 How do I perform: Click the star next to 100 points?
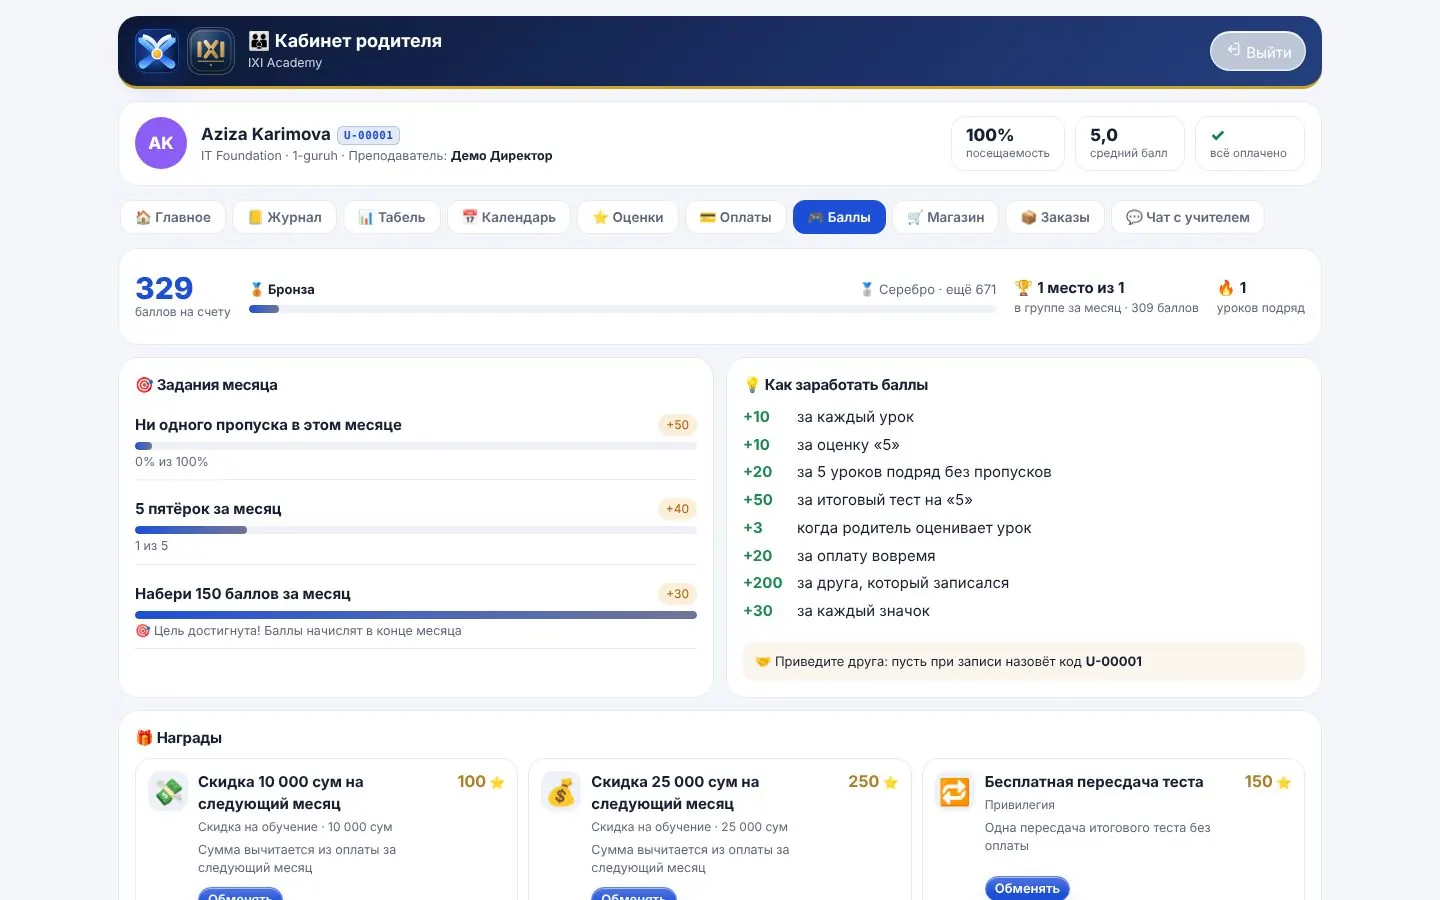click(497, 782)
